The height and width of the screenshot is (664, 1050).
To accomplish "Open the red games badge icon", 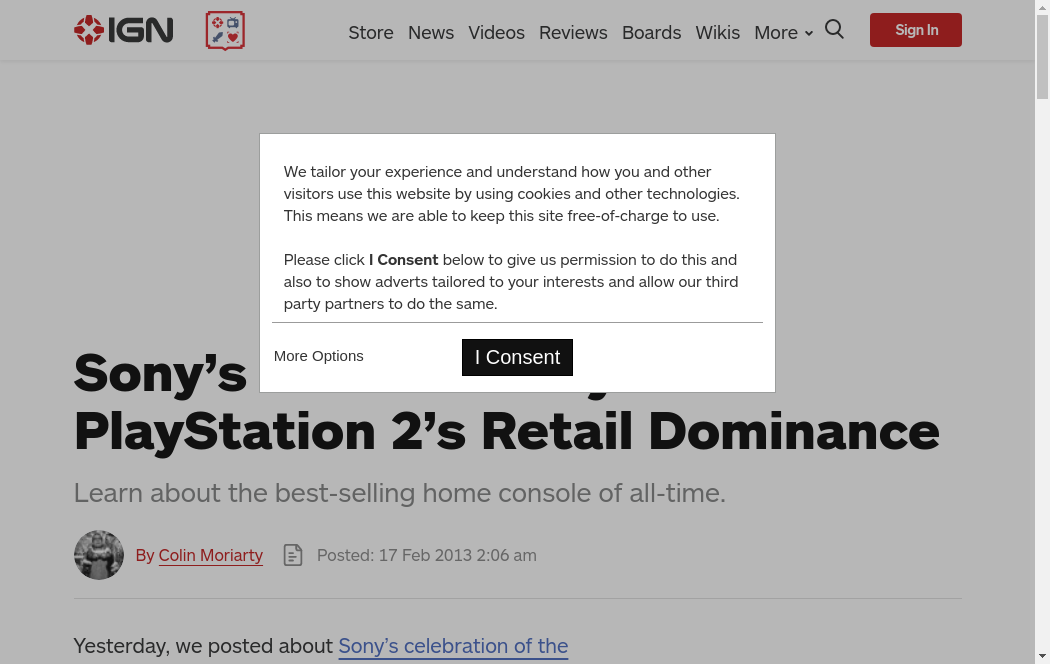I will click(x=225, y=31).
